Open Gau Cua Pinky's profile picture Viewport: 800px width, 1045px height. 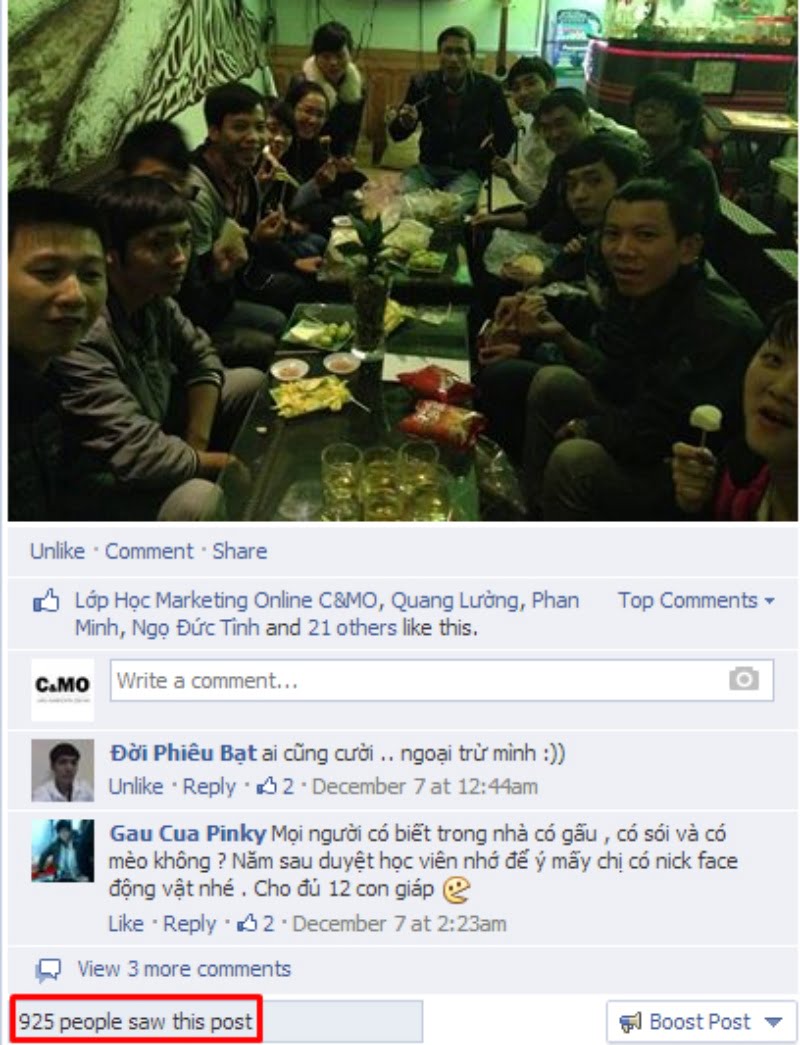pos(63,850)
